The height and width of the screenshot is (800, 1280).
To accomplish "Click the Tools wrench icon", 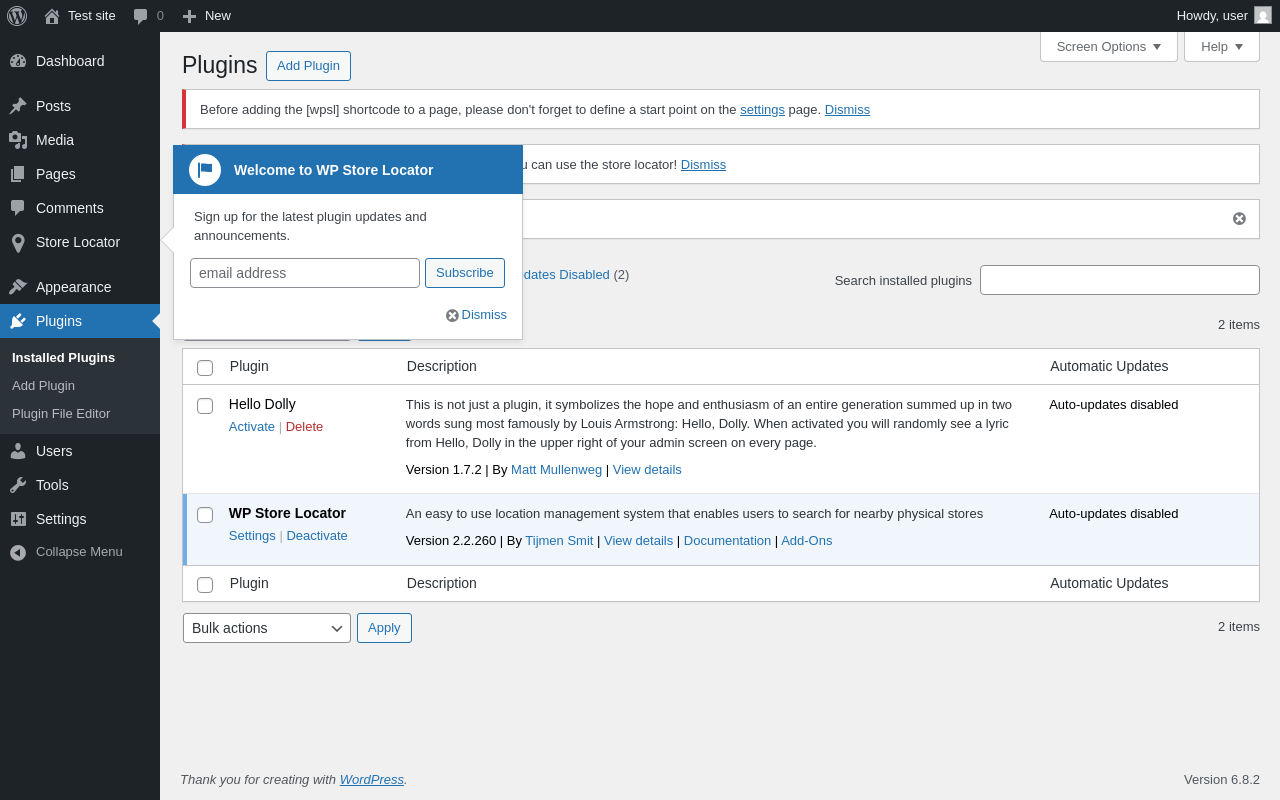I will pyautogui.click(x=18, y=485).
